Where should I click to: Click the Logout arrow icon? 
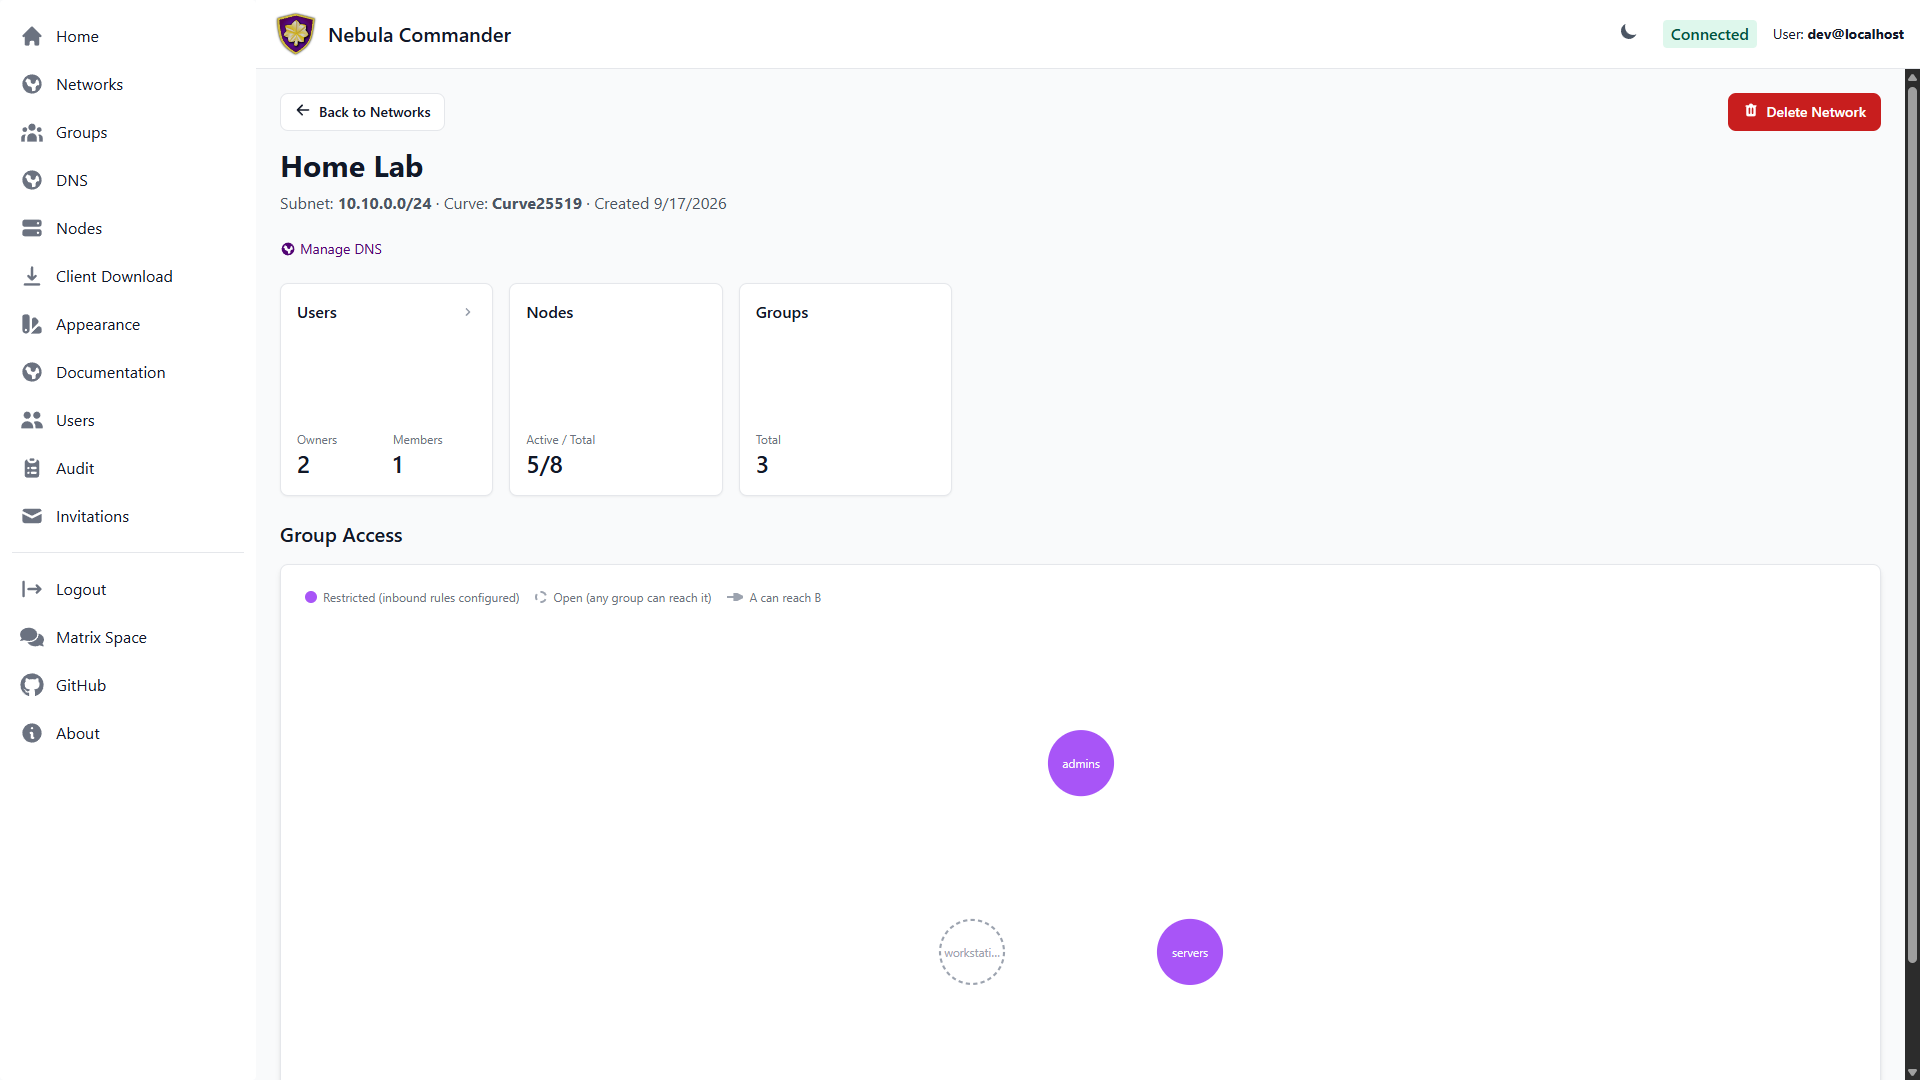(x=32, y=589)
